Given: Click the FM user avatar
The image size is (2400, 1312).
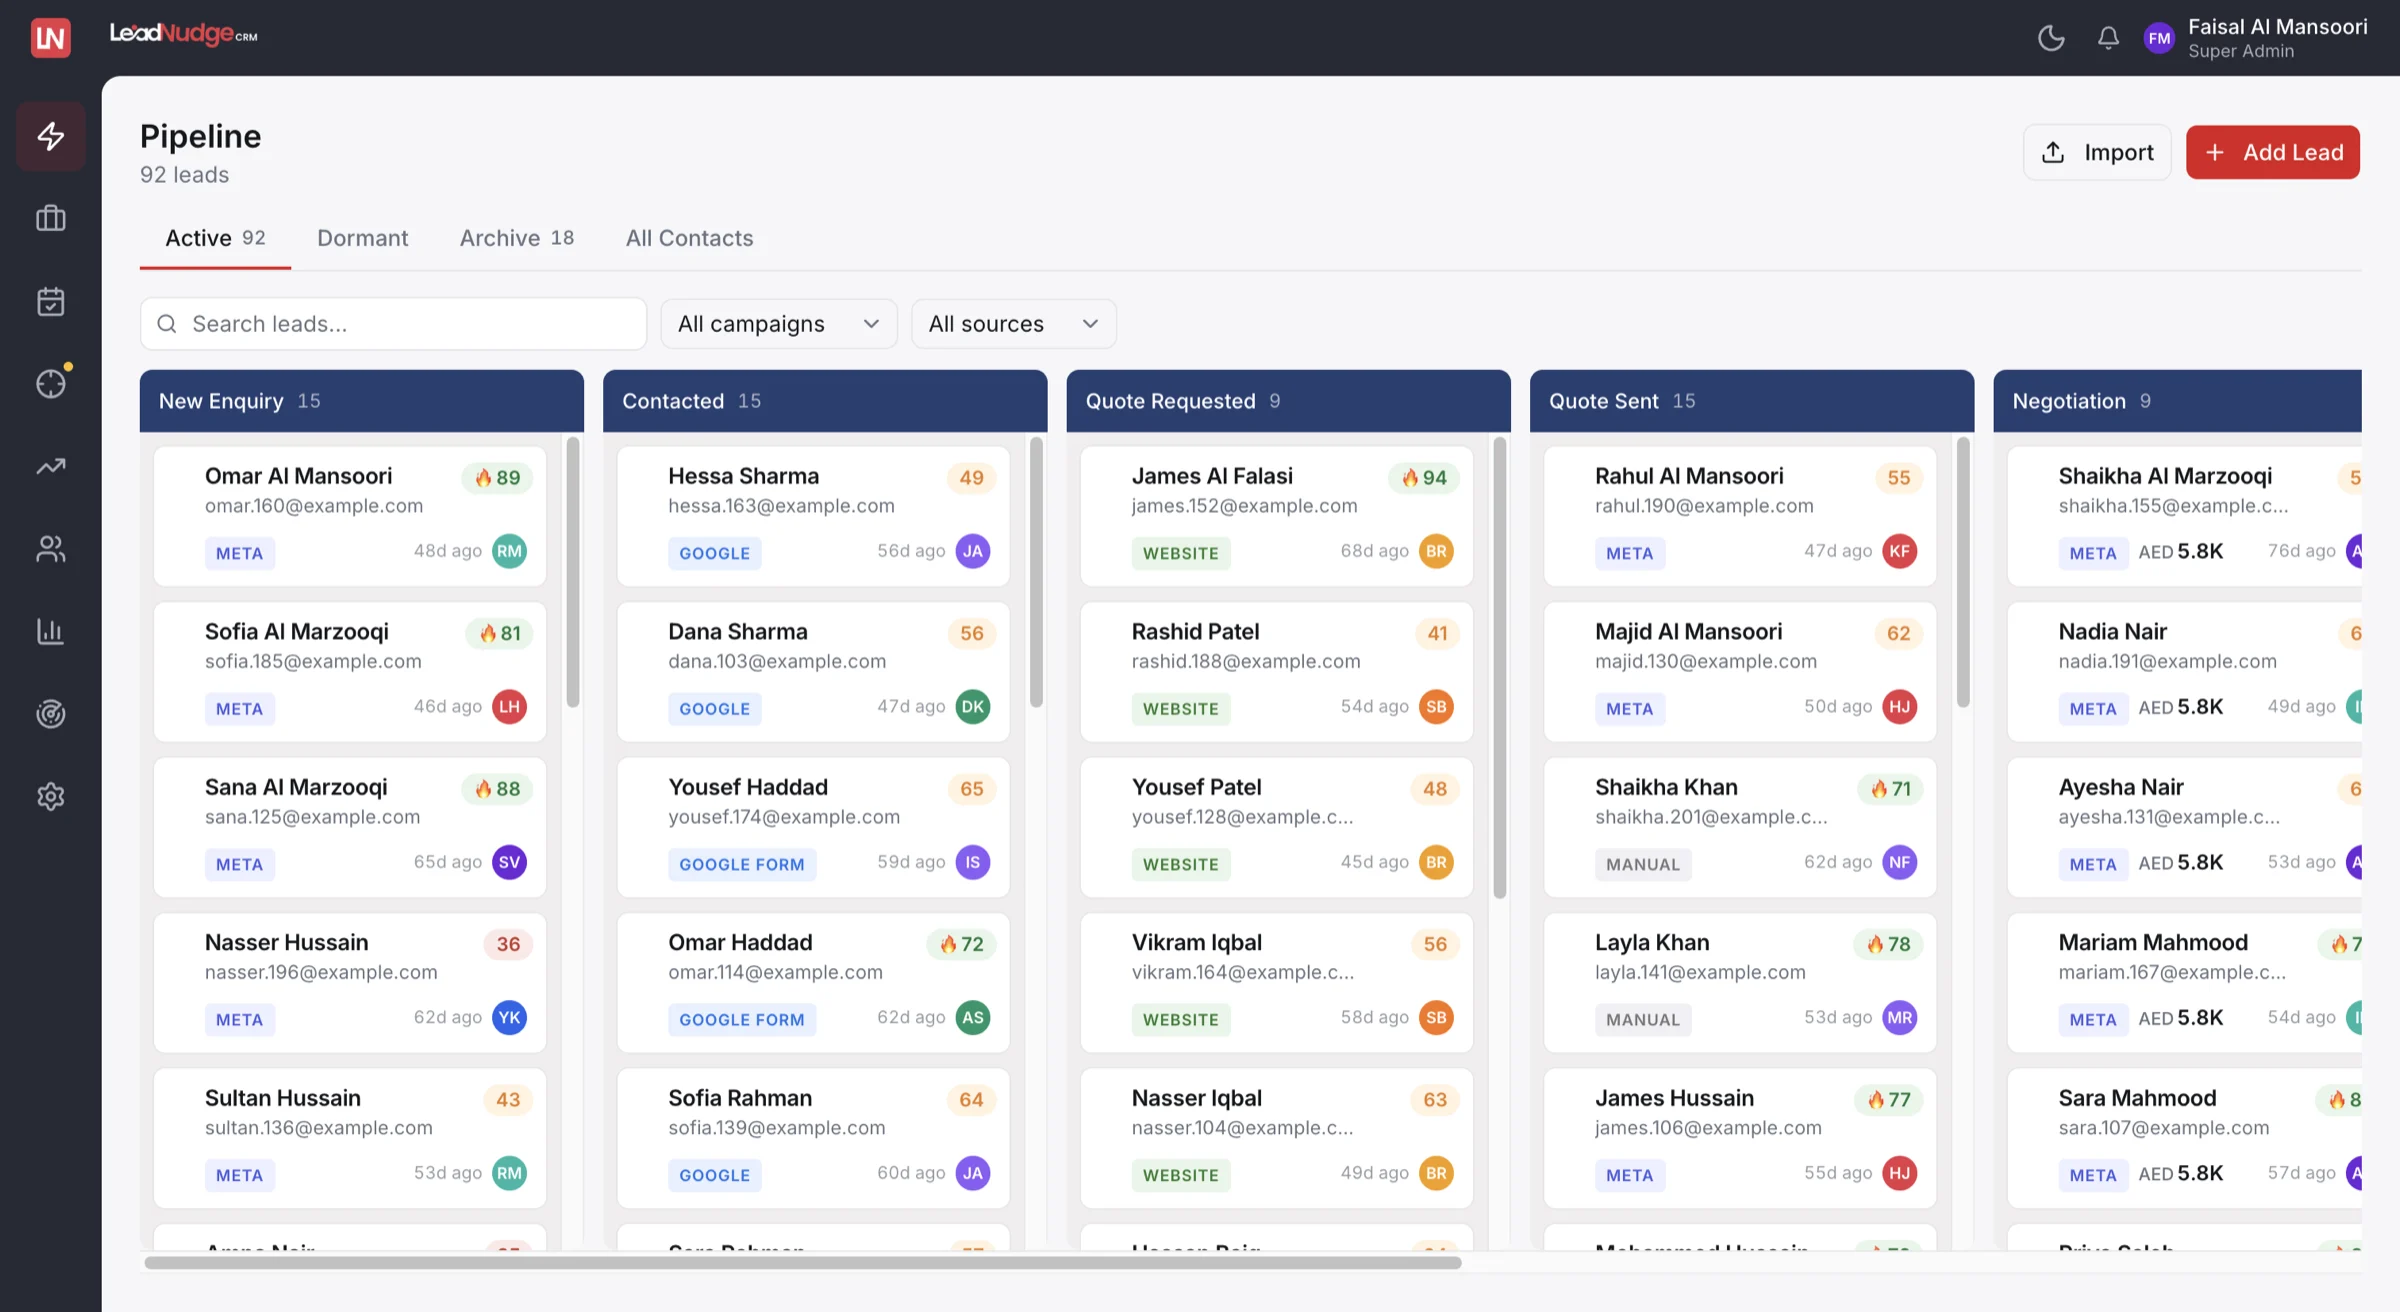Looking at the screenshot, I should 2160,38.
